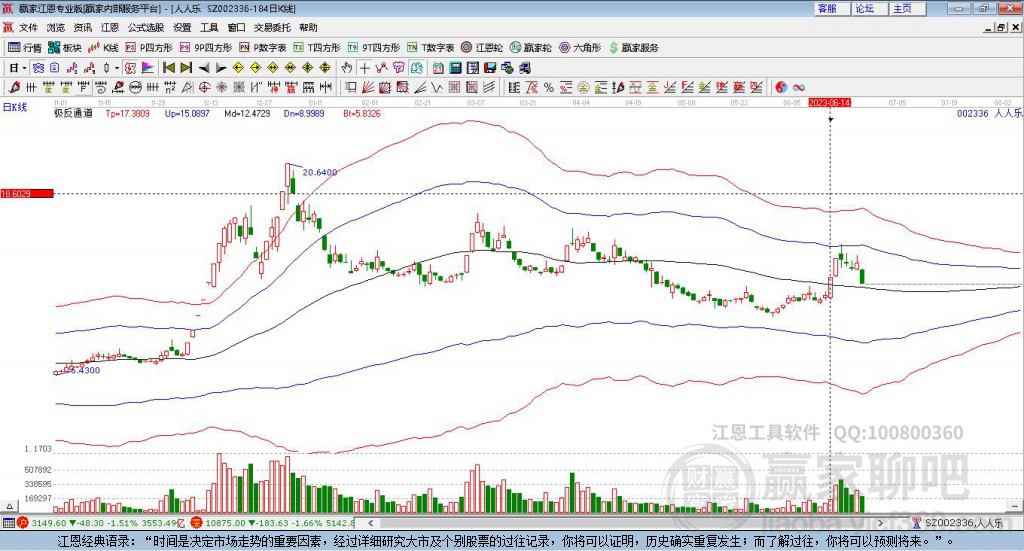This screenshot has width=1024, height=551.
Task: Open the 行情 market quotes view
Action: coord(25,47)
